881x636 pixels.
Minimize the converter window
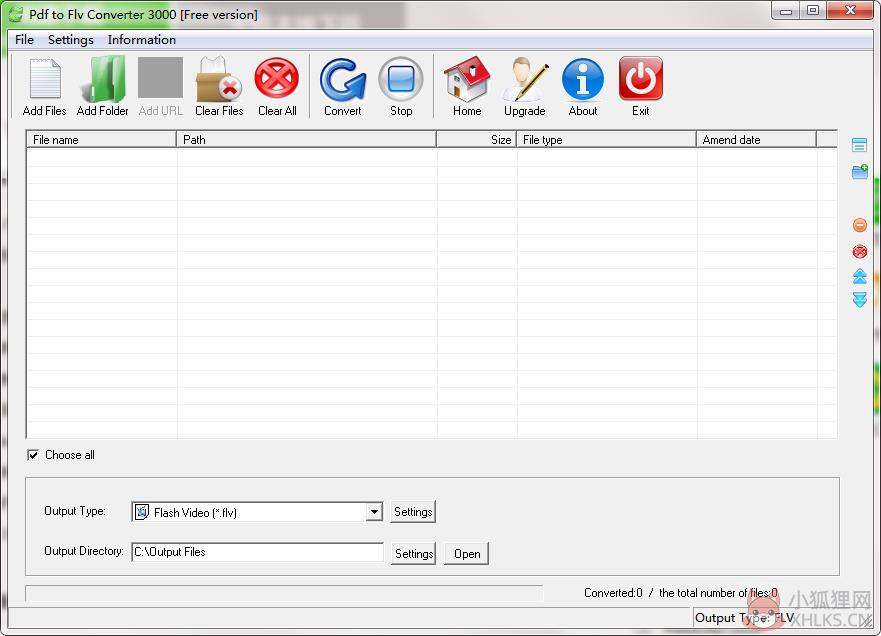coord(785,11)
